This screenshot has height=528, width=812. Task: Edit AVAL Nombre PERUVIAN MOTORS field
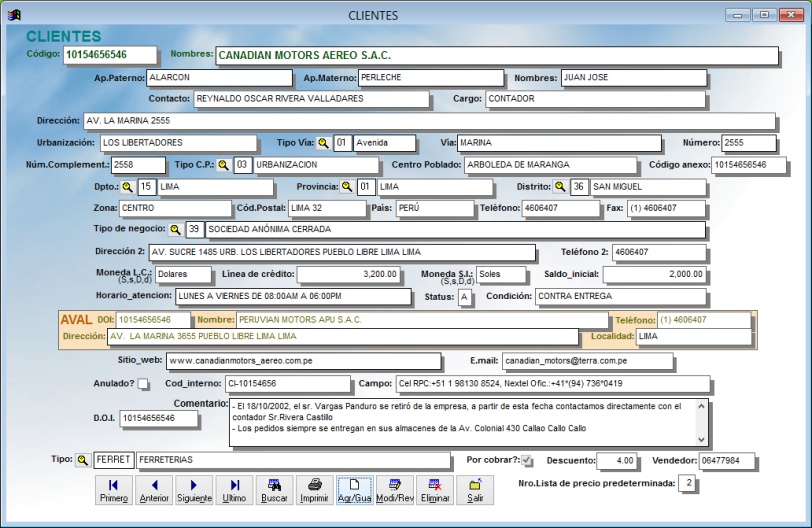pos(422,320)
